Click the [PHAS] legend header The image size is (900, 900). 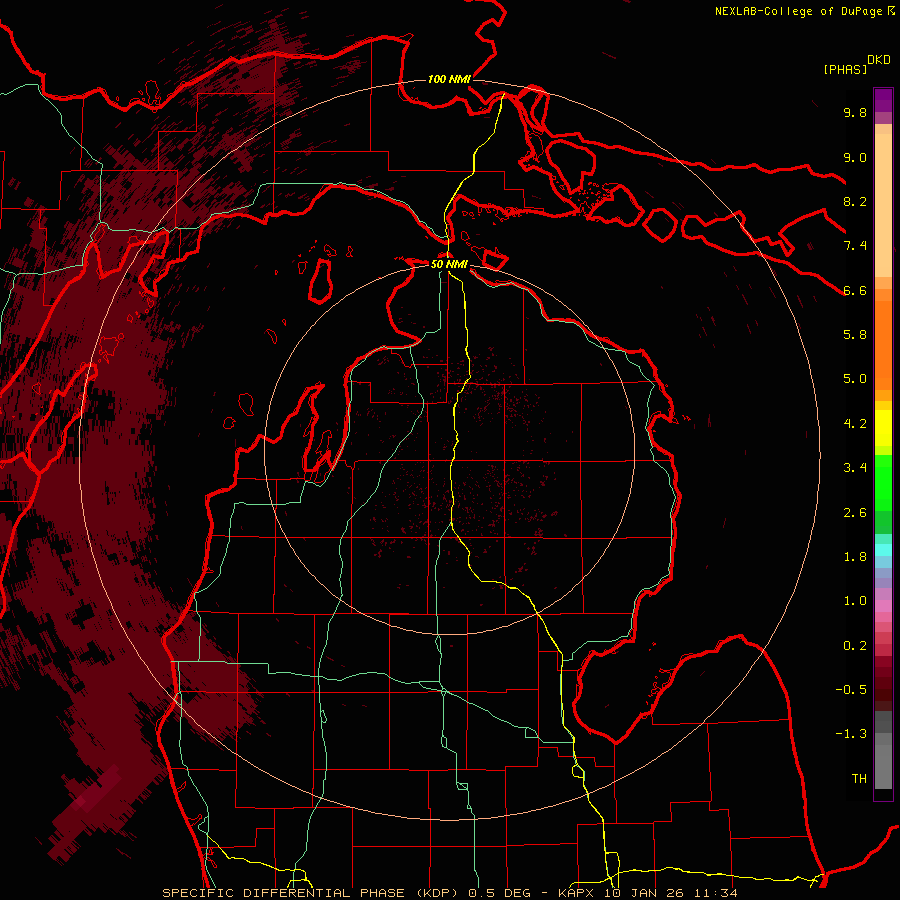(845, 70)
